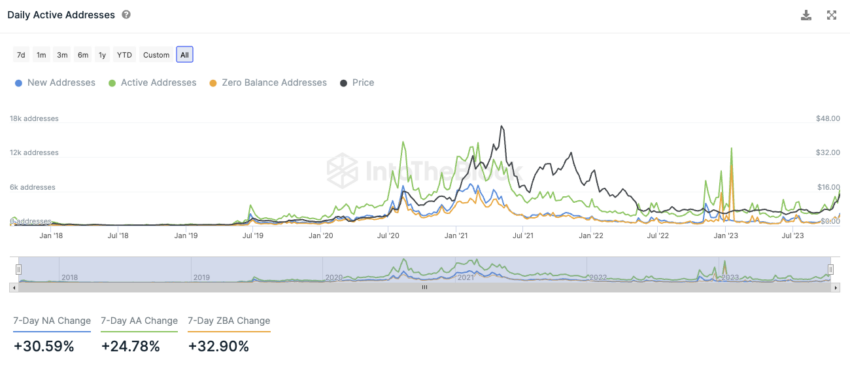Select the YTD range button

click(125, 55)
